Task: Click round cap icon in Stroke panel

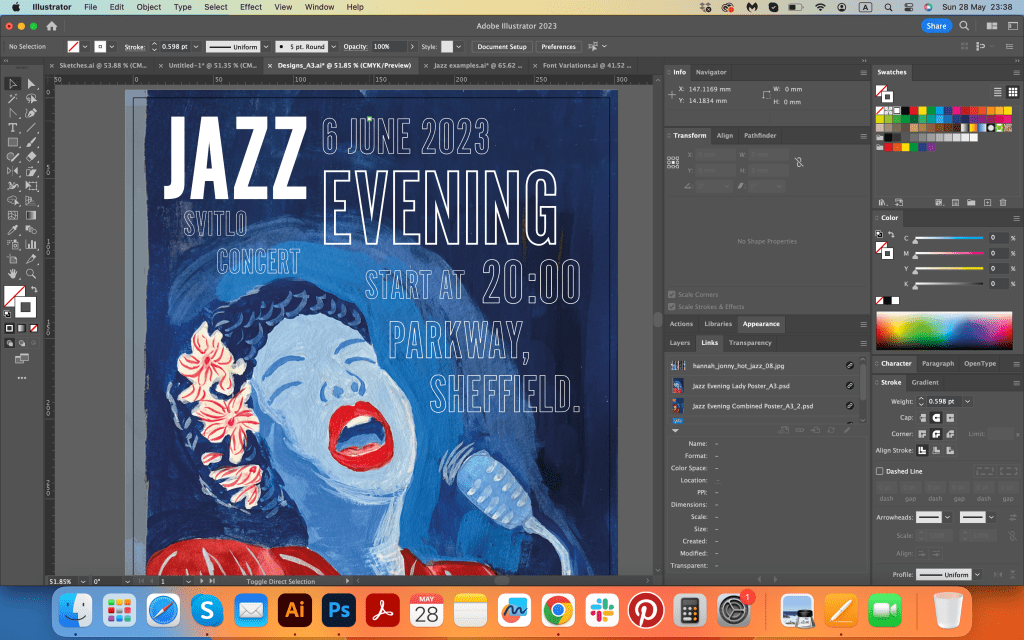Action: (x=936, y=417)
